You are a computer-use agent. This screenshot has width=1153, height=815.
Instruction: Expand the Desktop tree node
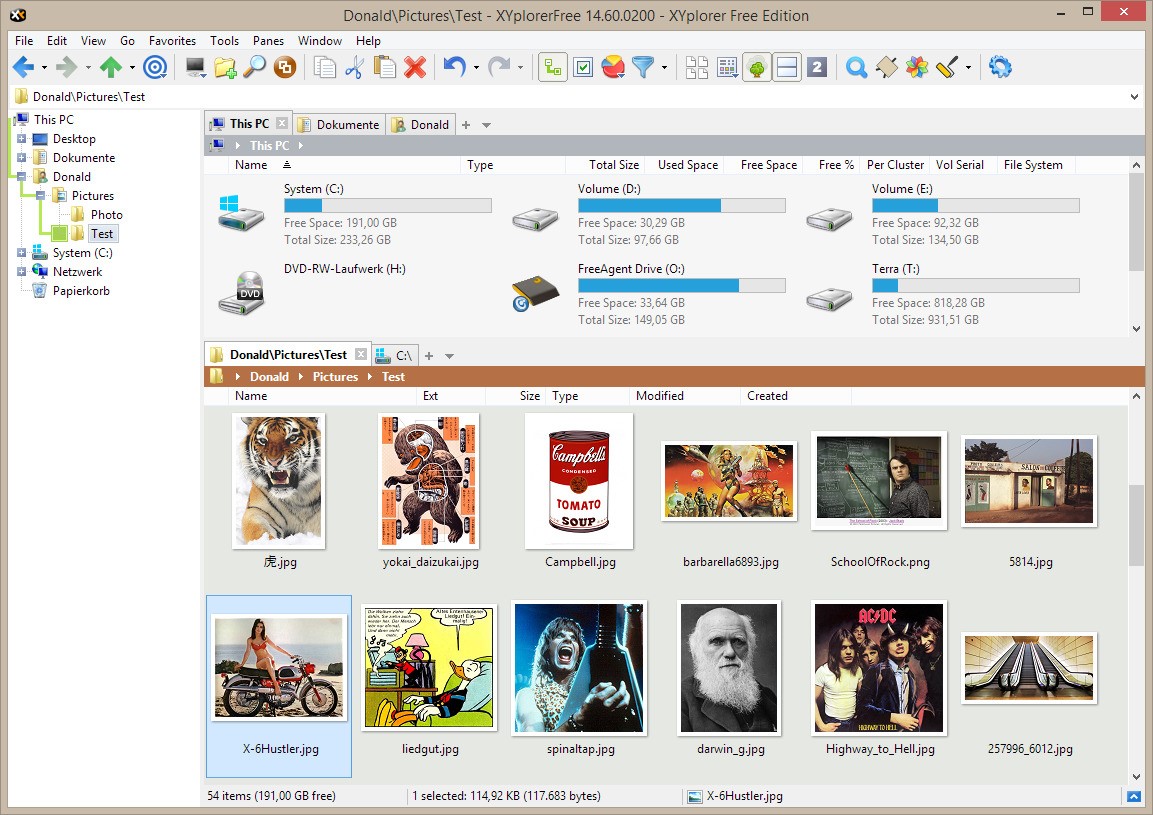(x=21, y=138)
